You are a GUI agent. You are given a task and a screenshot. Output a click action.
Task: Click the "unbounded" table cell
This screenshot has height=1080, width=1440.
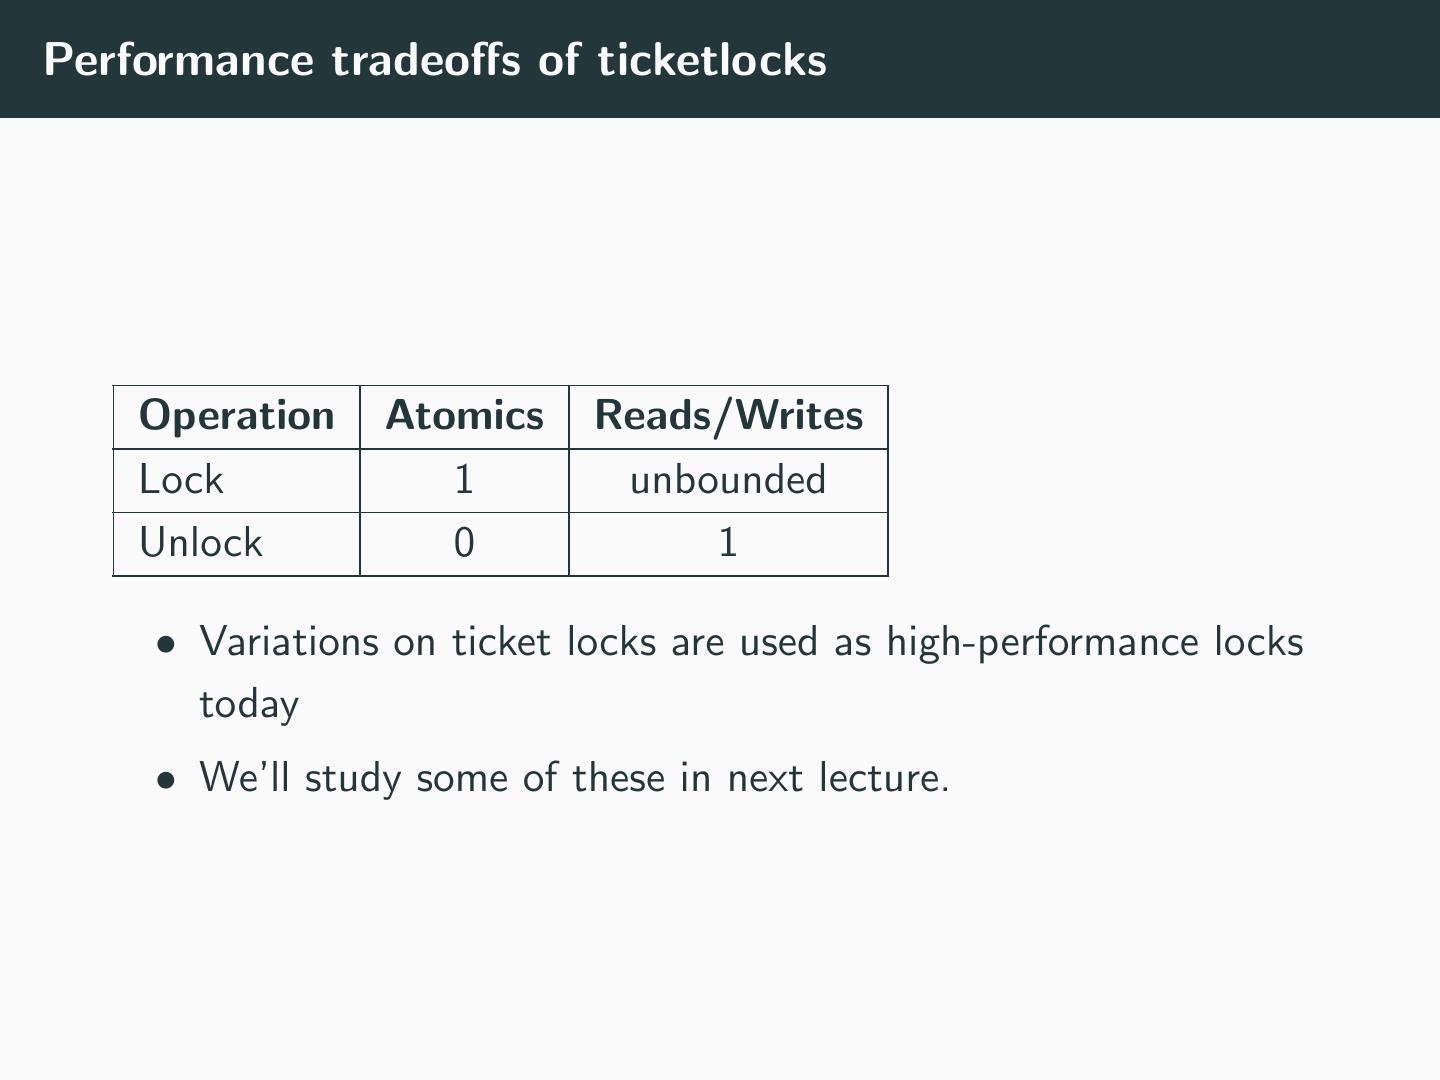(728, 480)
